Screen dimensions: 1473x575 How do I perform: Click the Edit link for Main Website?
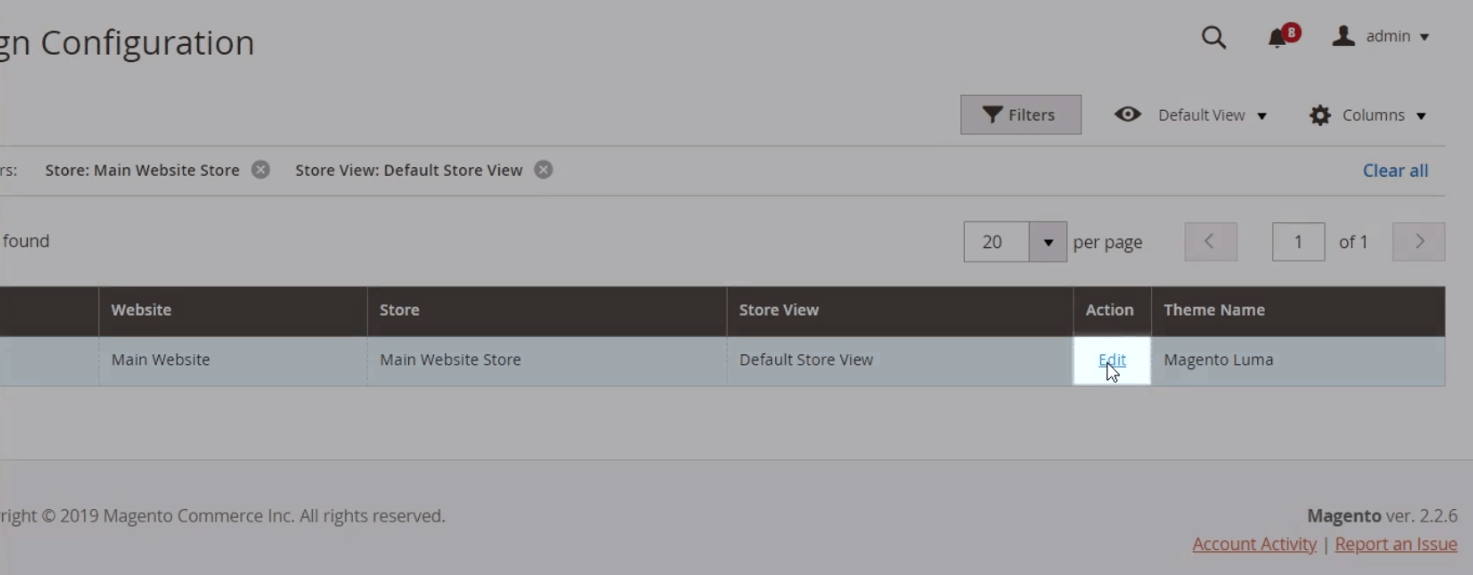[1111, 360]
